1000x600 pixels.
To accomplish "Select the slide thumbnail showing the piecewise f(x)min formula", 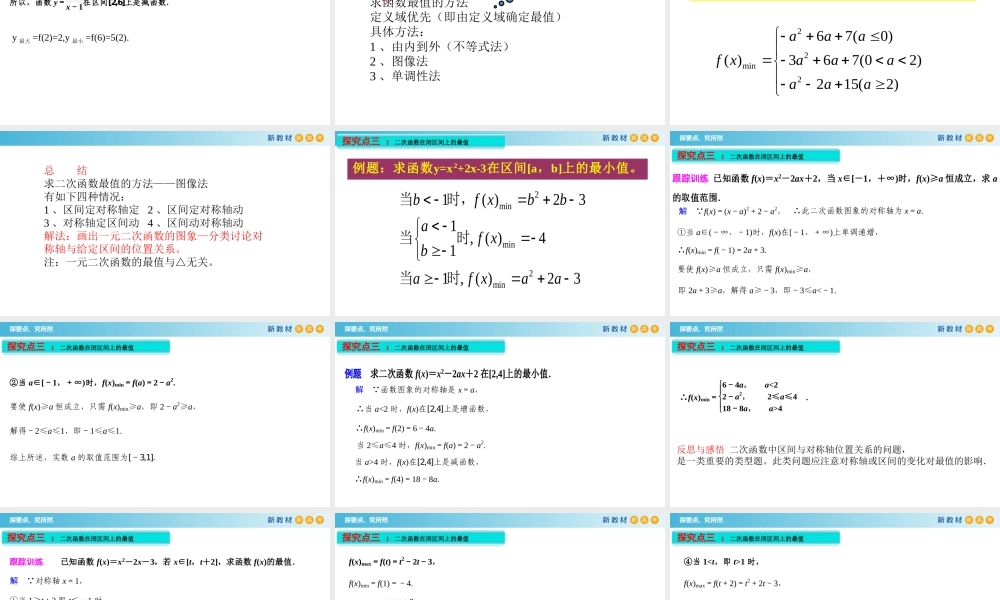I will [x=833, y=60].
